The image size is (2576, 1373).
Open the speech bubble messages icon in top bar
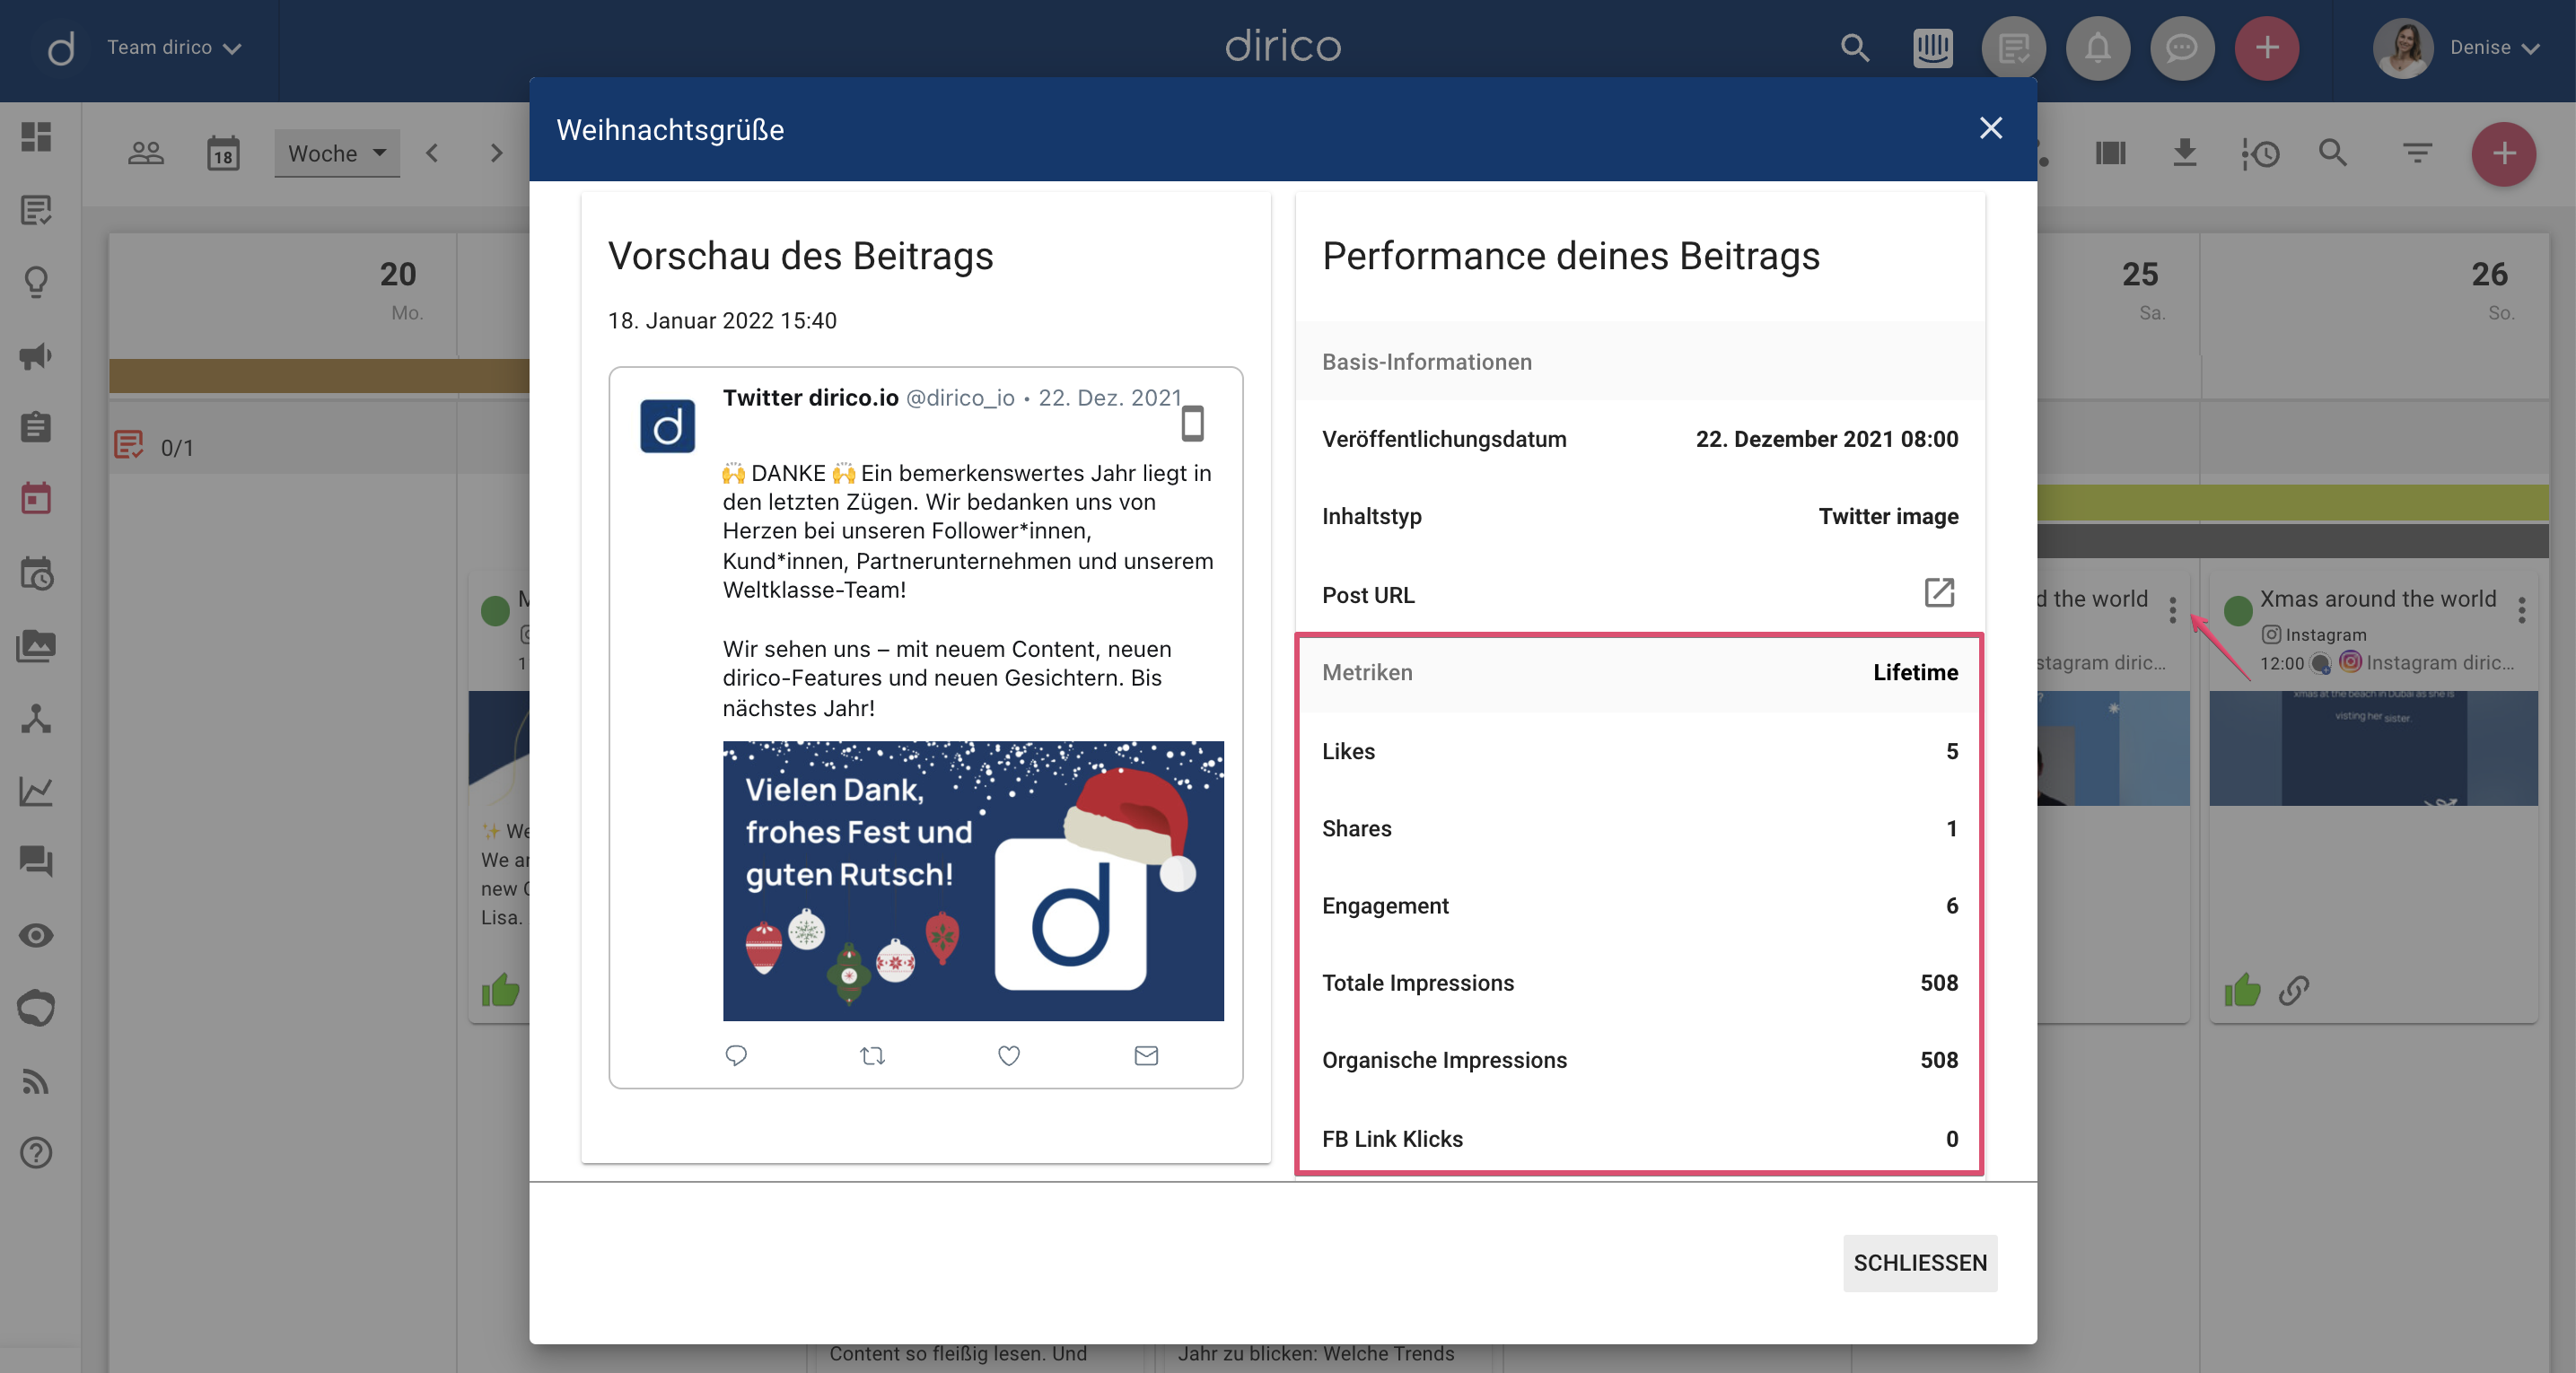pos(2182,47)
